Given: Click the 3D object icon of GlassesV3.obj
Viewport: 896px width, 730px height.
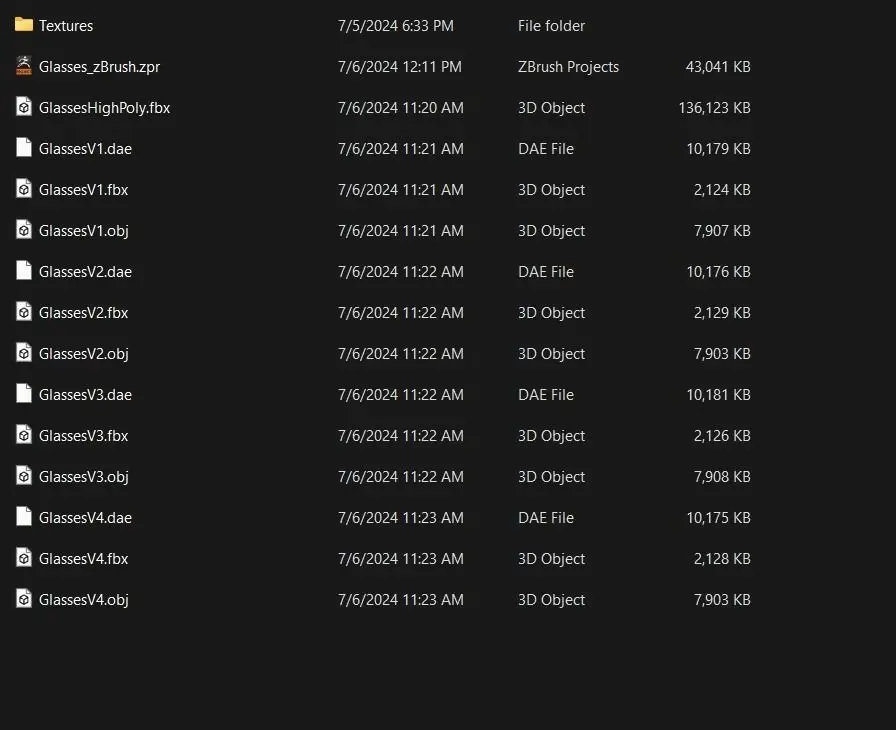Looking at the screenshot, I should tap(24, 476).
